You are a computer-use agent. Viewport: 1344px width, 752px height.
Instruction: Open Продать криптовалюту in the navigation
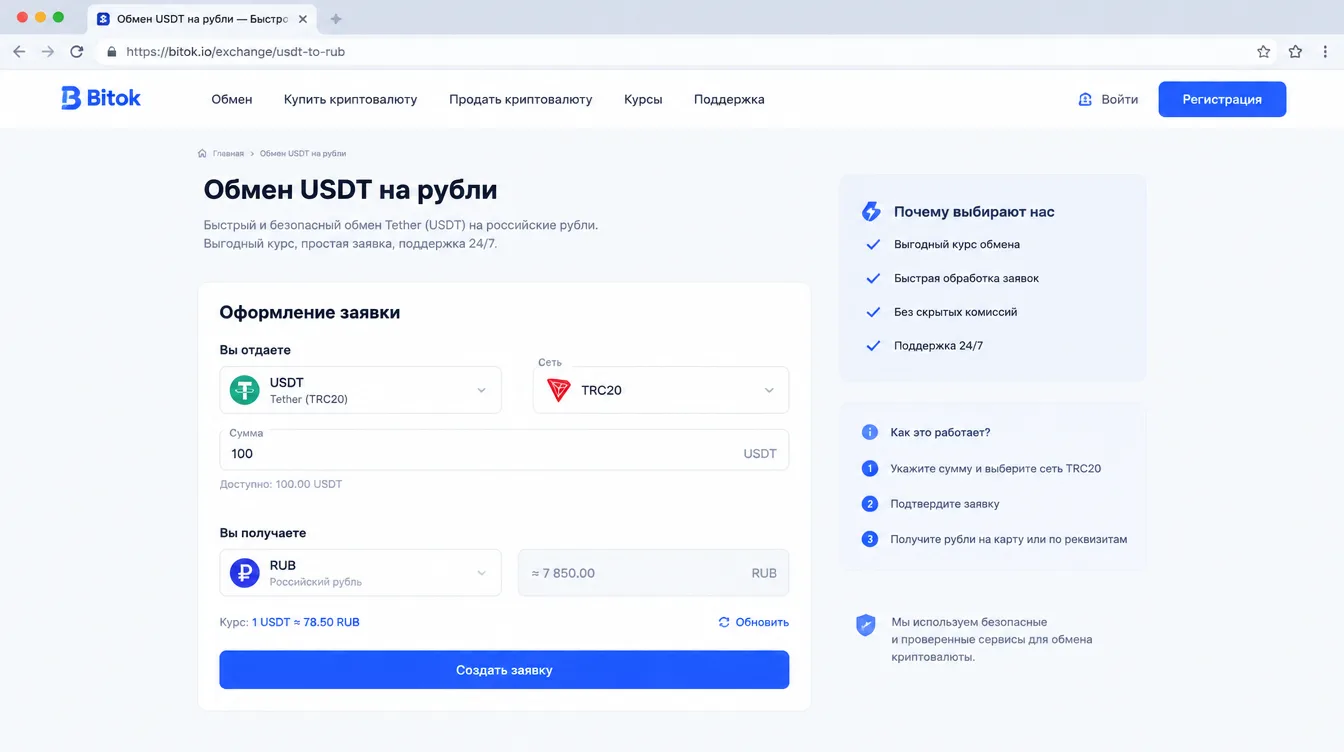click(x=520, y=99)
